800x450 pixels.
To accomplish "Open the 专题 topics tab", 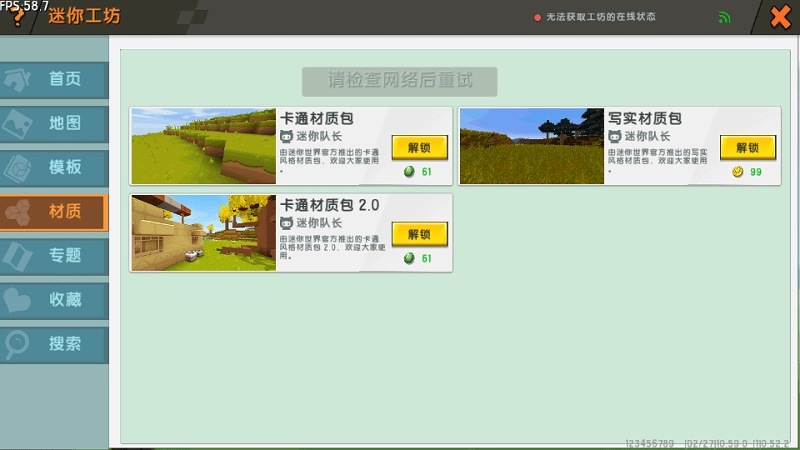I will (53, 255).
